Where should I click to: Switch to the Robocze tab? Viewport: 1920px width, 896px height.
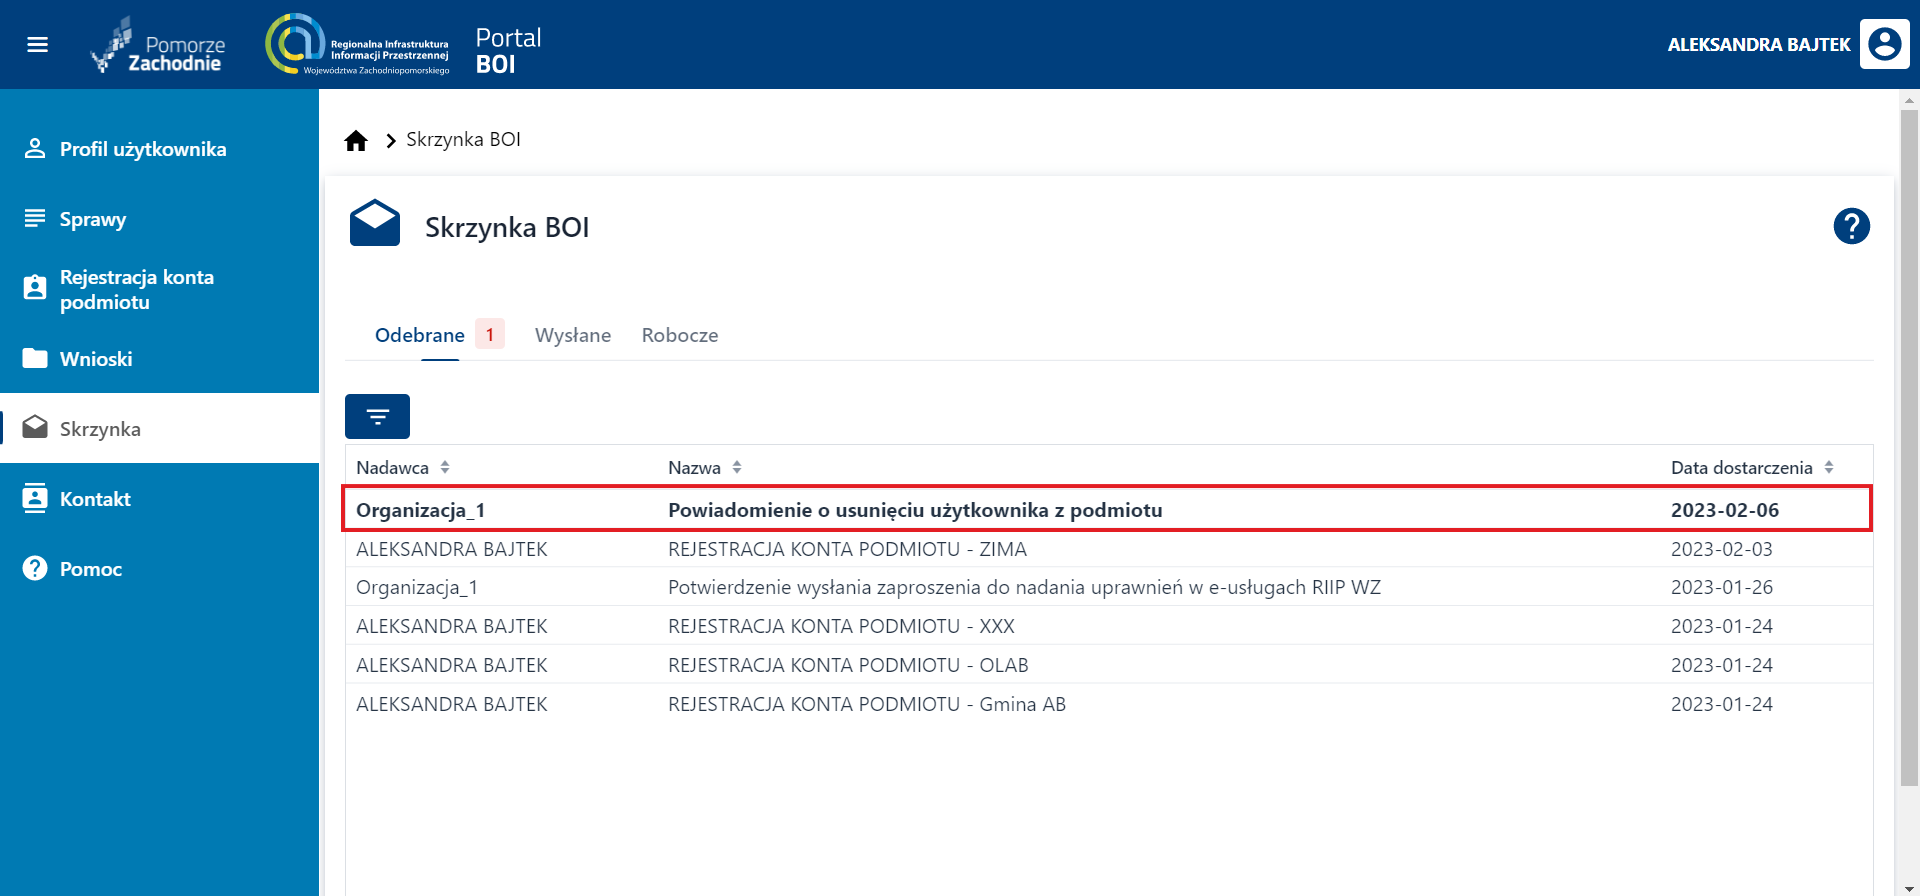point(679,335)
